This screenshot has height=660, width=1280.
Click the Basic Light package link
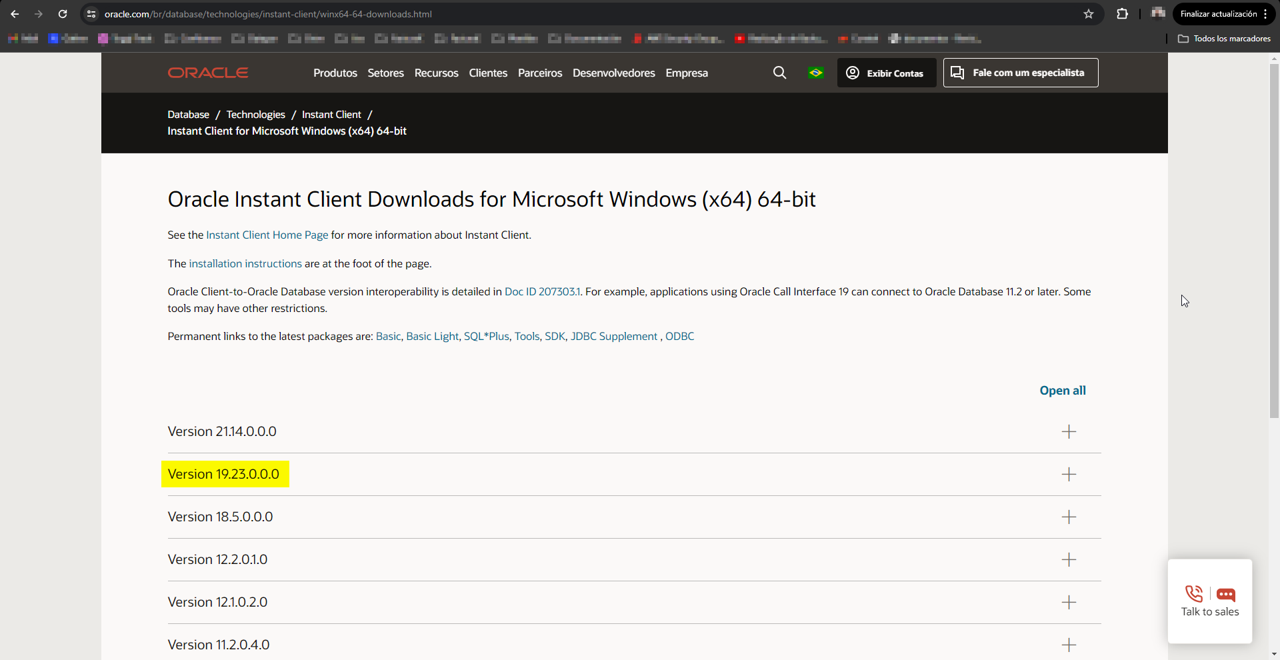[432, 336]
